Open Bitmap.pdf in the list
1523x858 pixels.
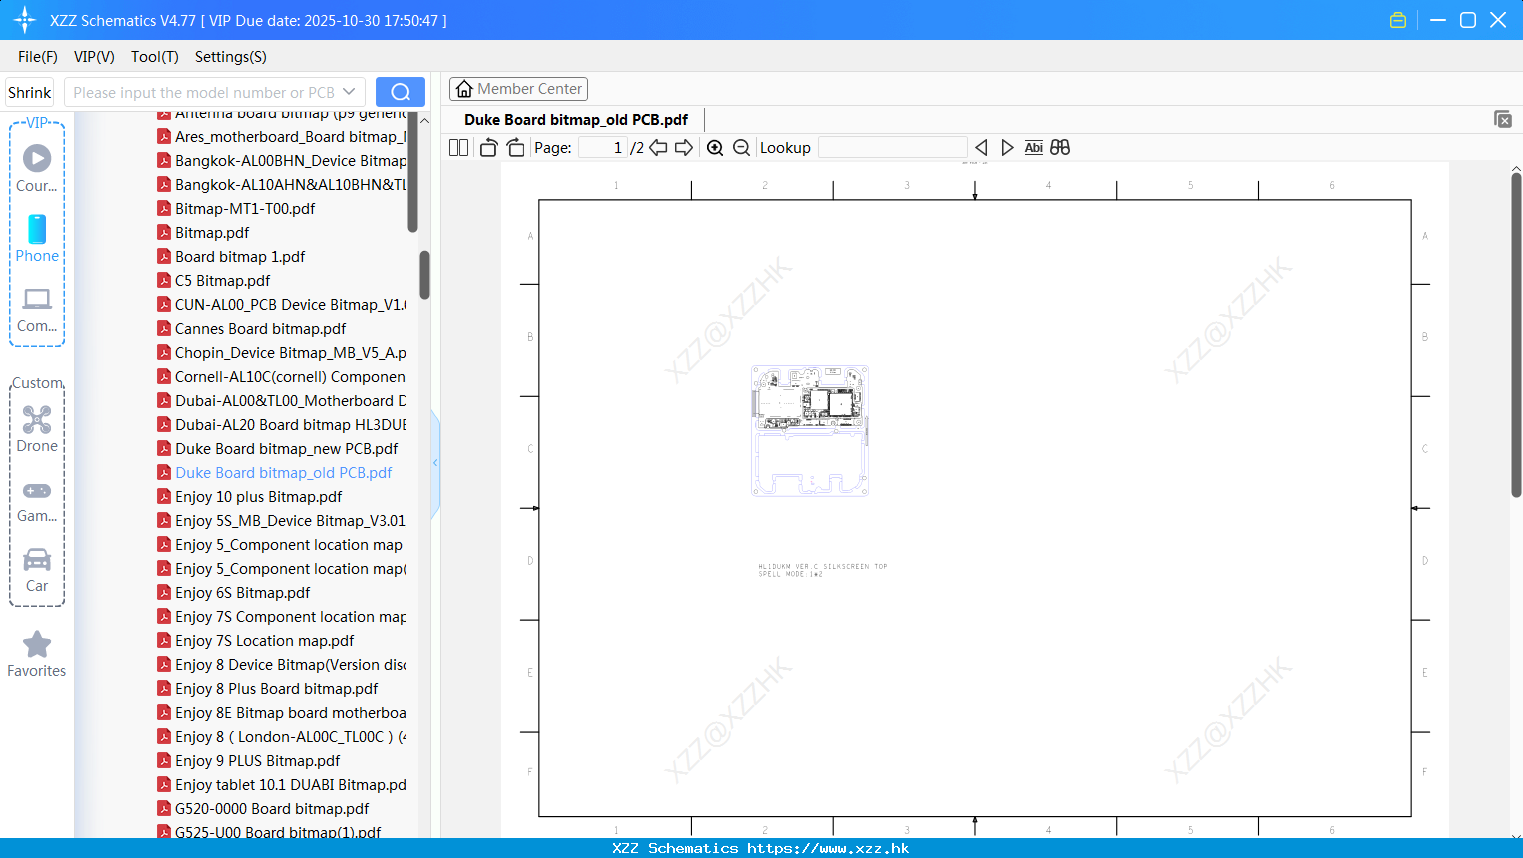pos(203,233)
